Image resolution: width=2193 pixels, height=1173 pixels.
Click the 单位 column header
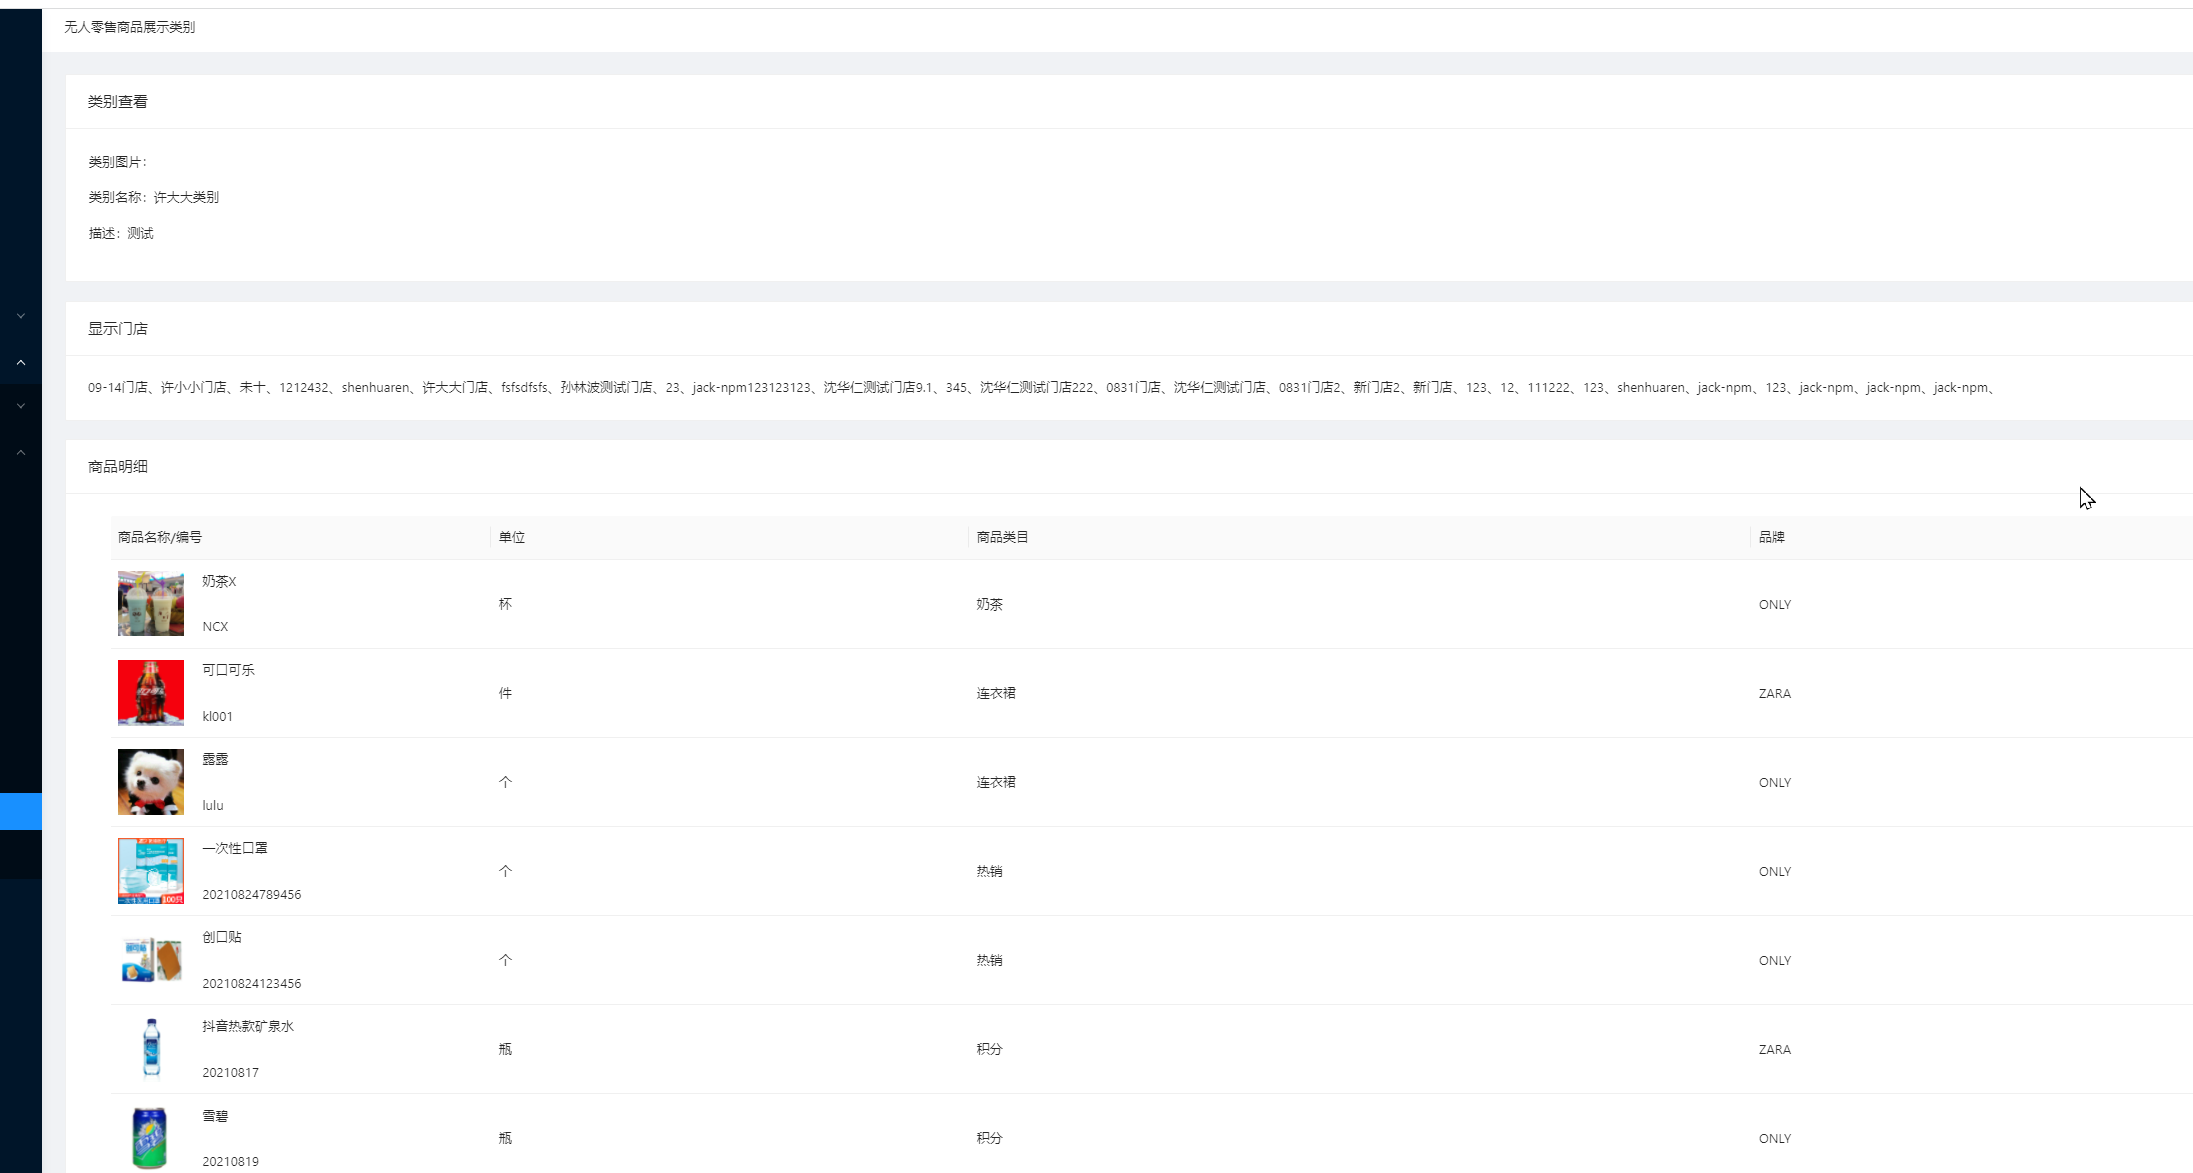click(x=512, y=537)
